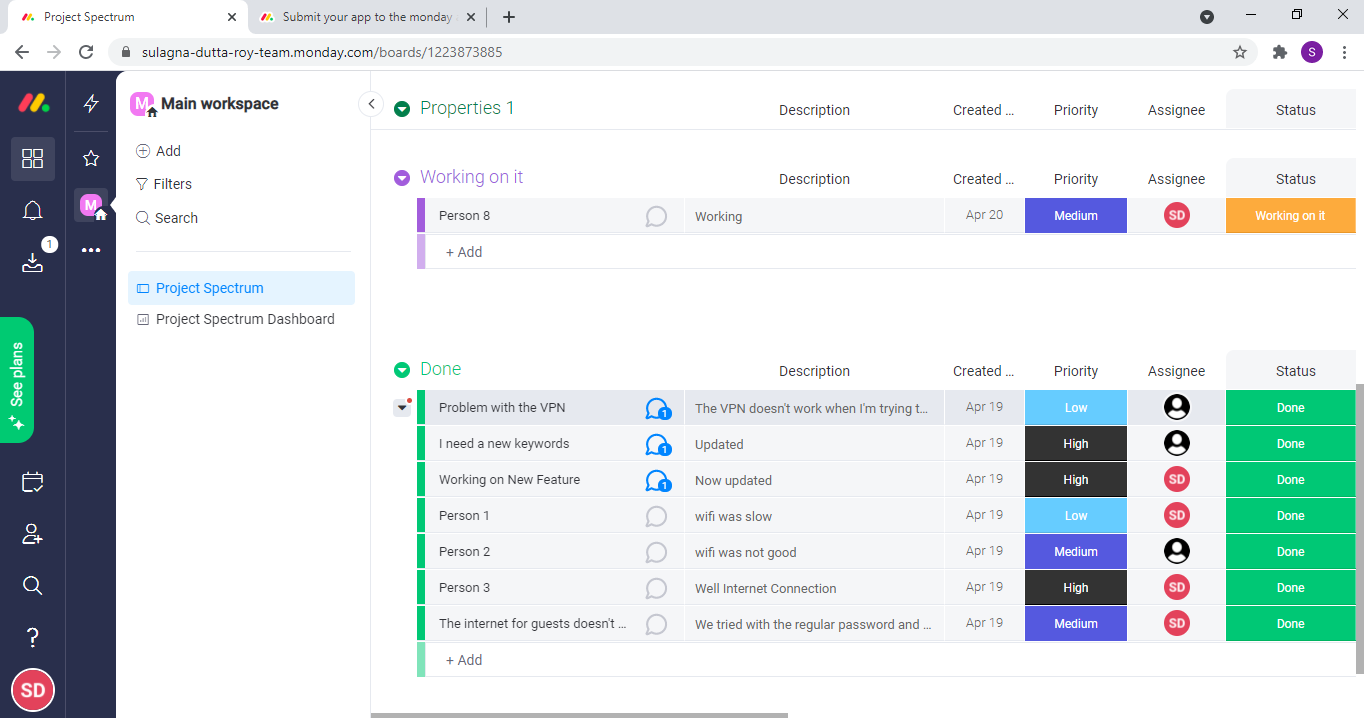Open favorites via the star icon

pos(91,157)
